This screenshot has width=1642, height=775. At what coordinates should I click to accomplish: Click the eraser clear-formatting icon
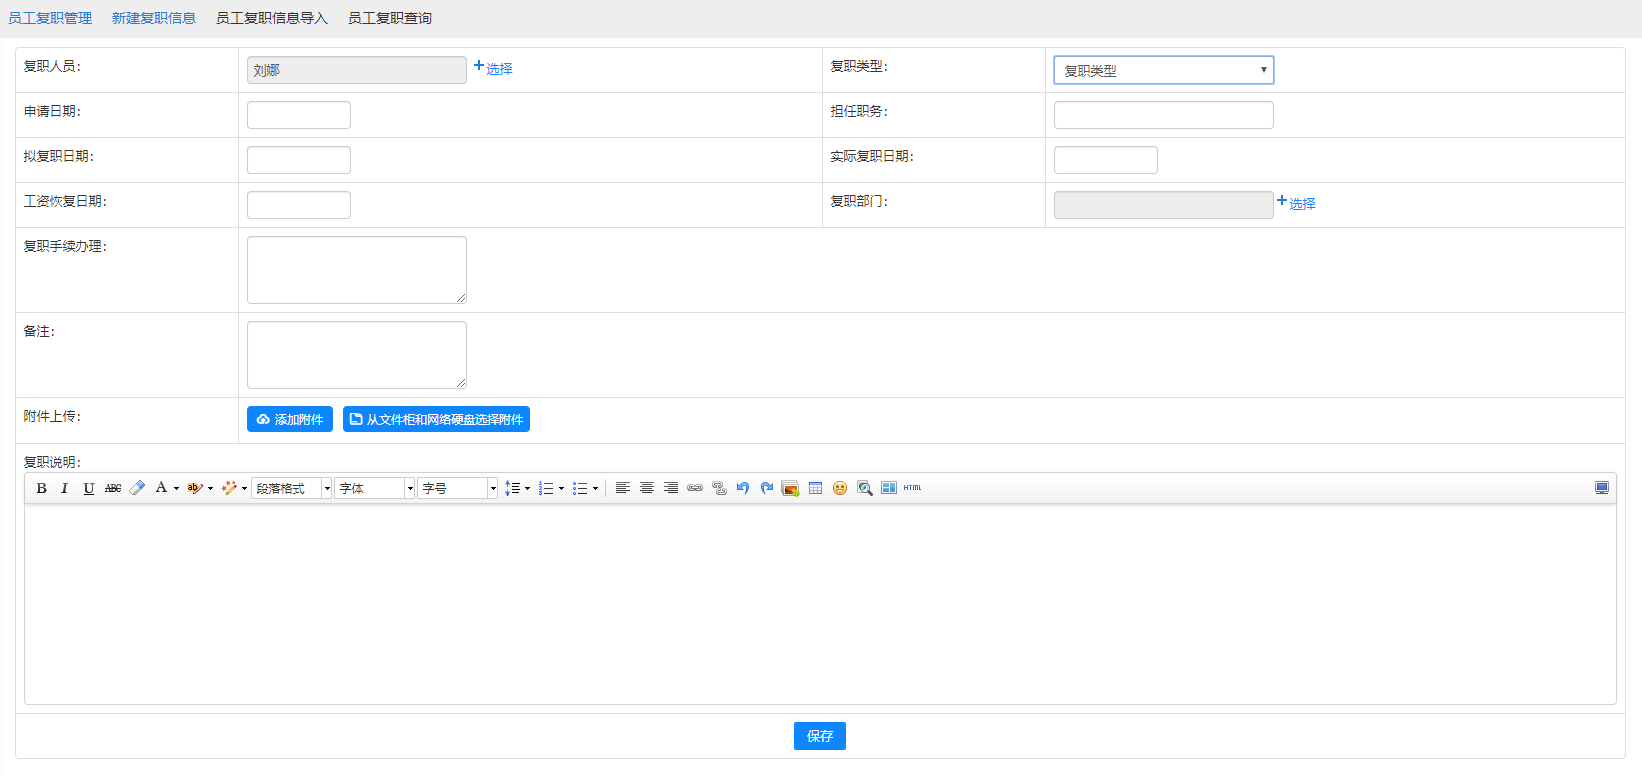tap(137, 488)
